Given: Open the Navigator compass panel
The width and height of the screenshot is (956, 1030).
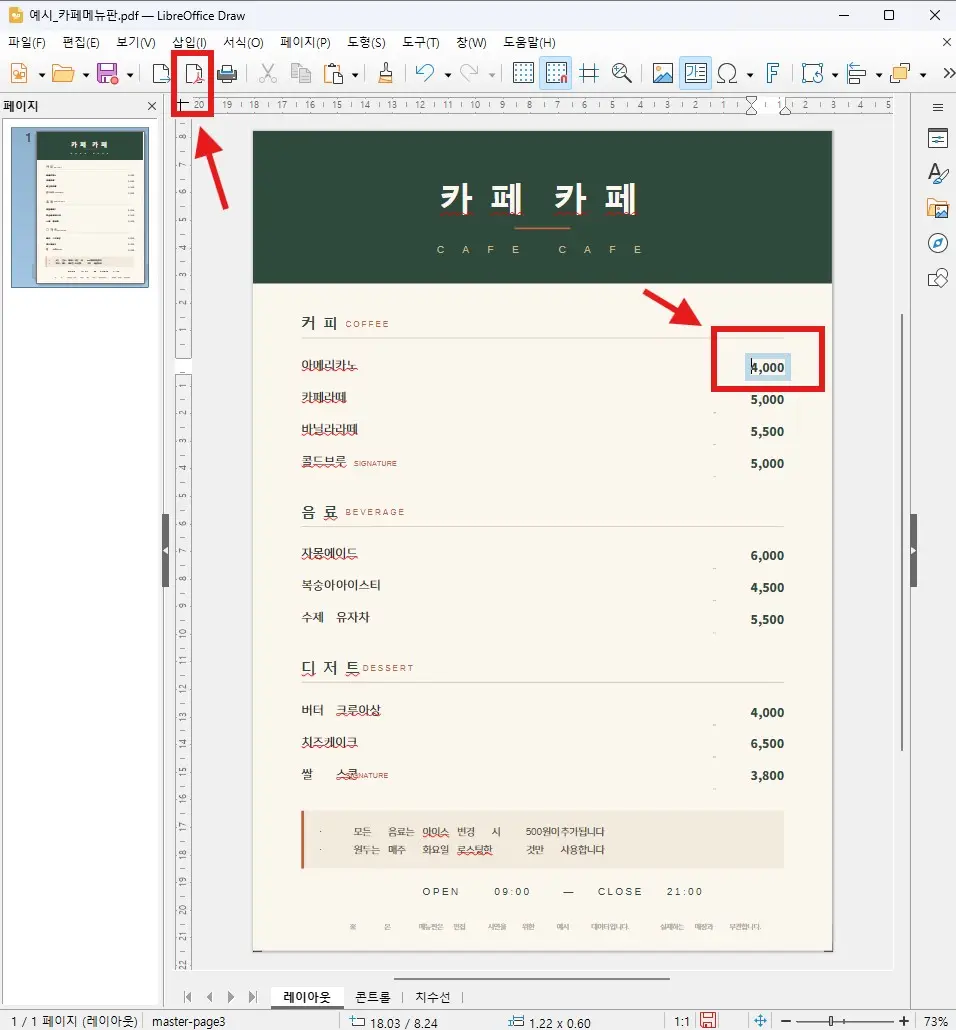Looking at the screenshot, I should tap(938, 243).
